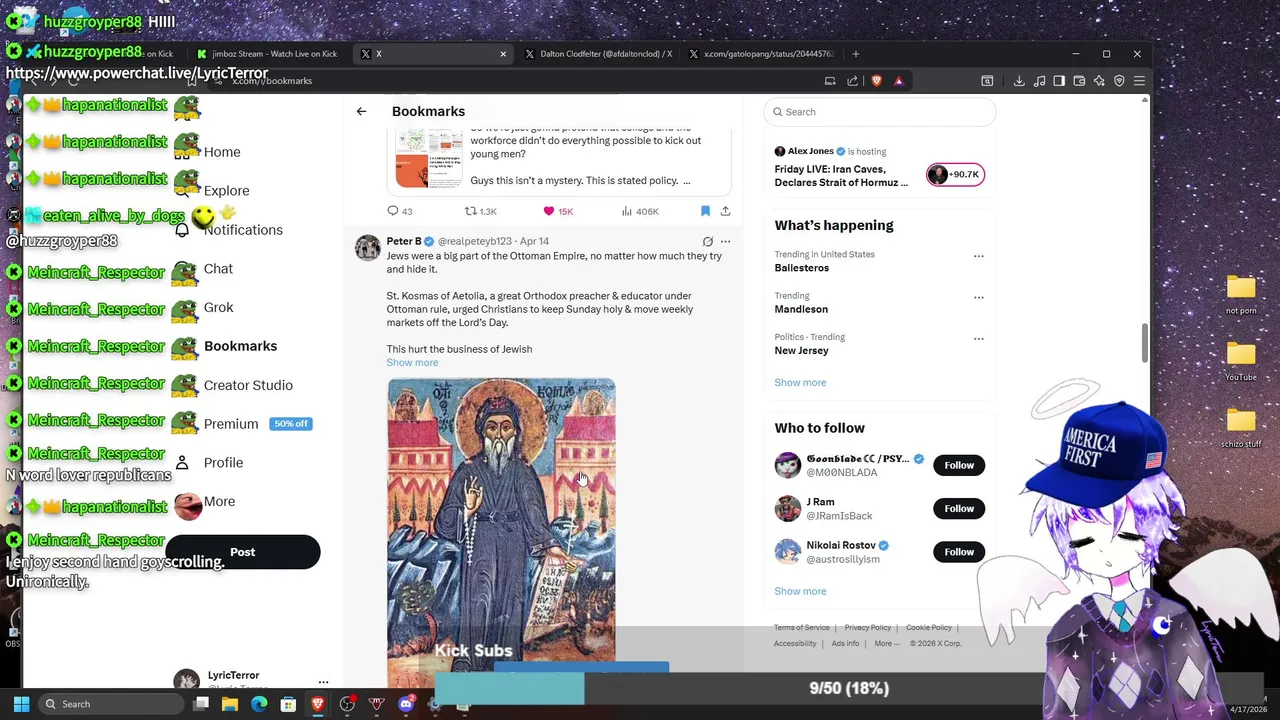
Task: Follow Goonblade account
Action: 959,465
